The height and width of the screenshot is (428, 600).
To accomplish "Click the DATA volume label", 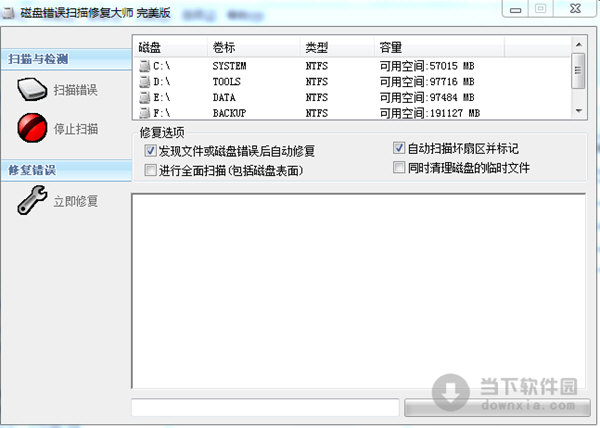I will pyautogui.click(x=224, y=98).
